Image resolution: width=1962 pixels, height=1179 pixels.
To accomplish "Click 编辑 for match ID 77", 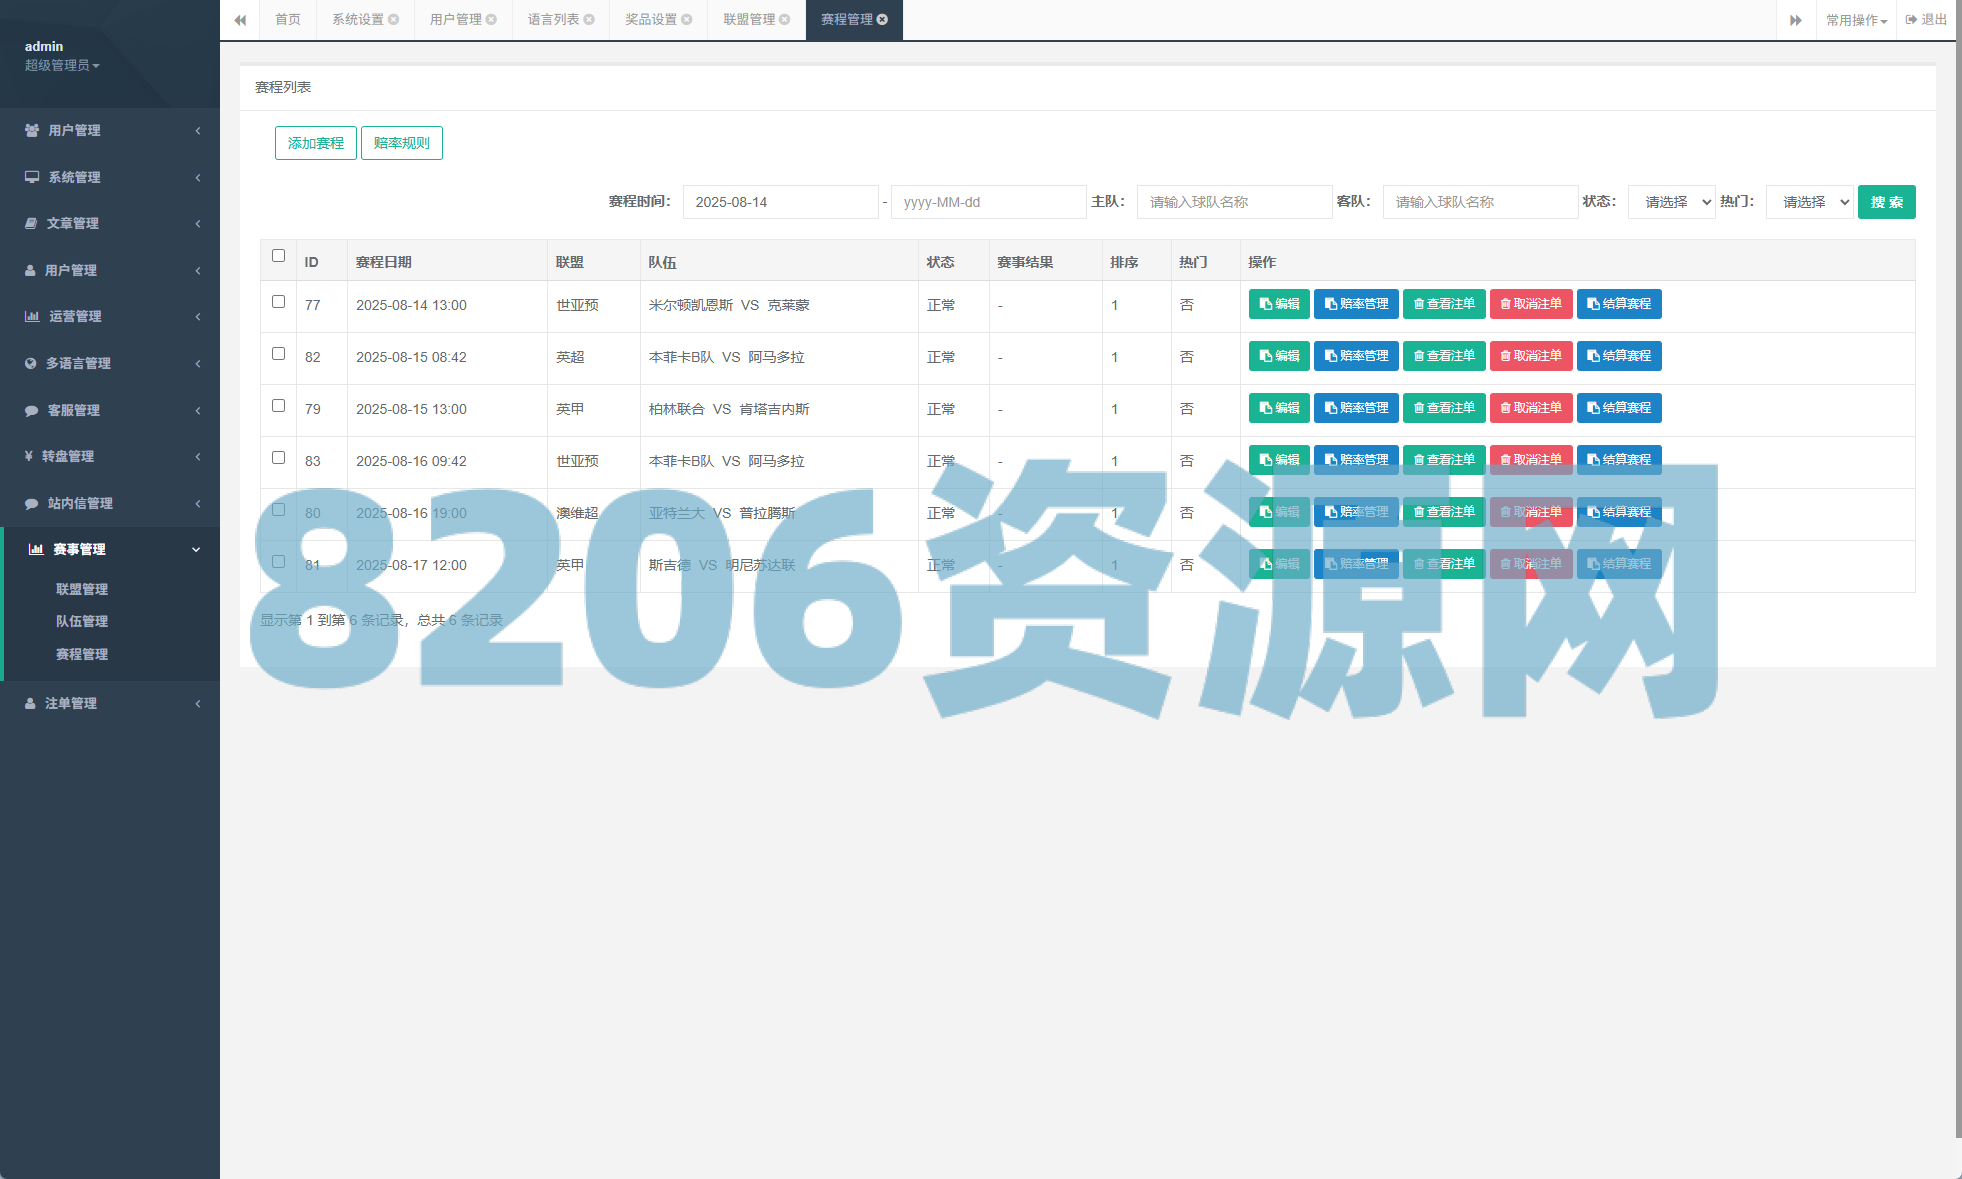I will point(1279,304).
